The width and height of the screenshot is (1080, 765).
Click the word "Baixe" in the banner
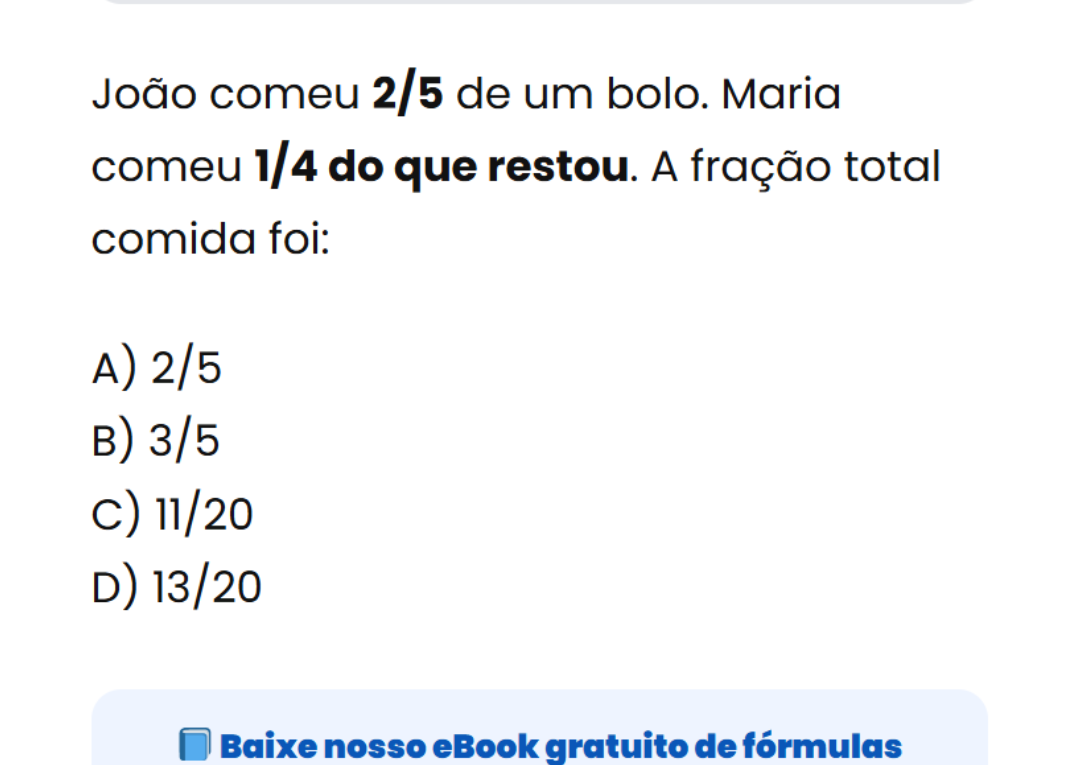[263, 746]
